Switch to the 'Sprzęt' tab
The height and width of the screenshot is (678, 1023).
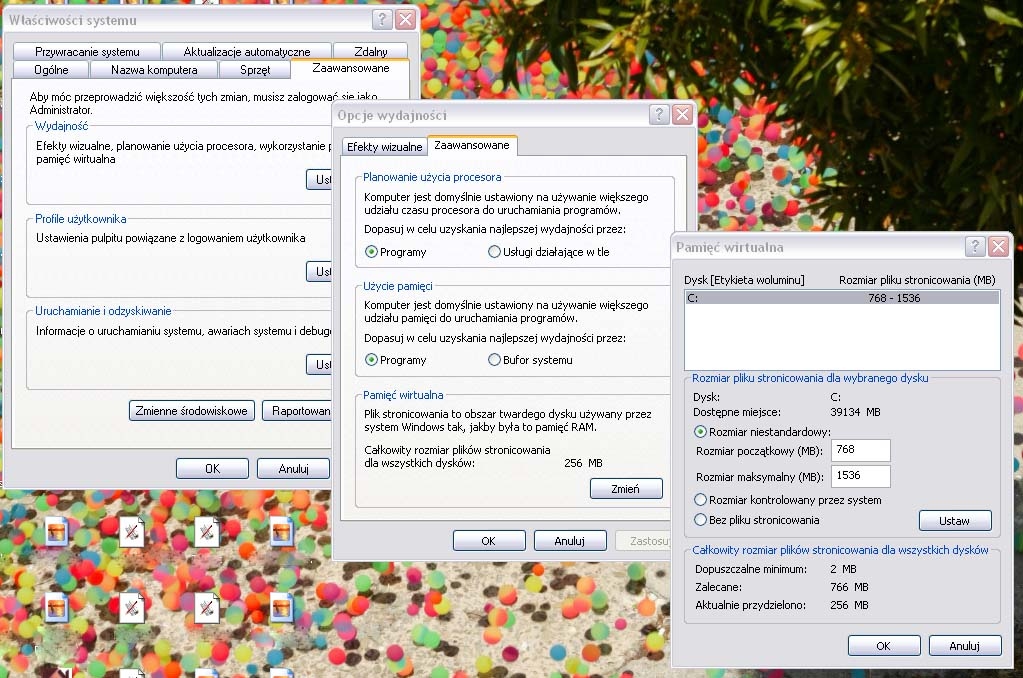tap(253, 69)
